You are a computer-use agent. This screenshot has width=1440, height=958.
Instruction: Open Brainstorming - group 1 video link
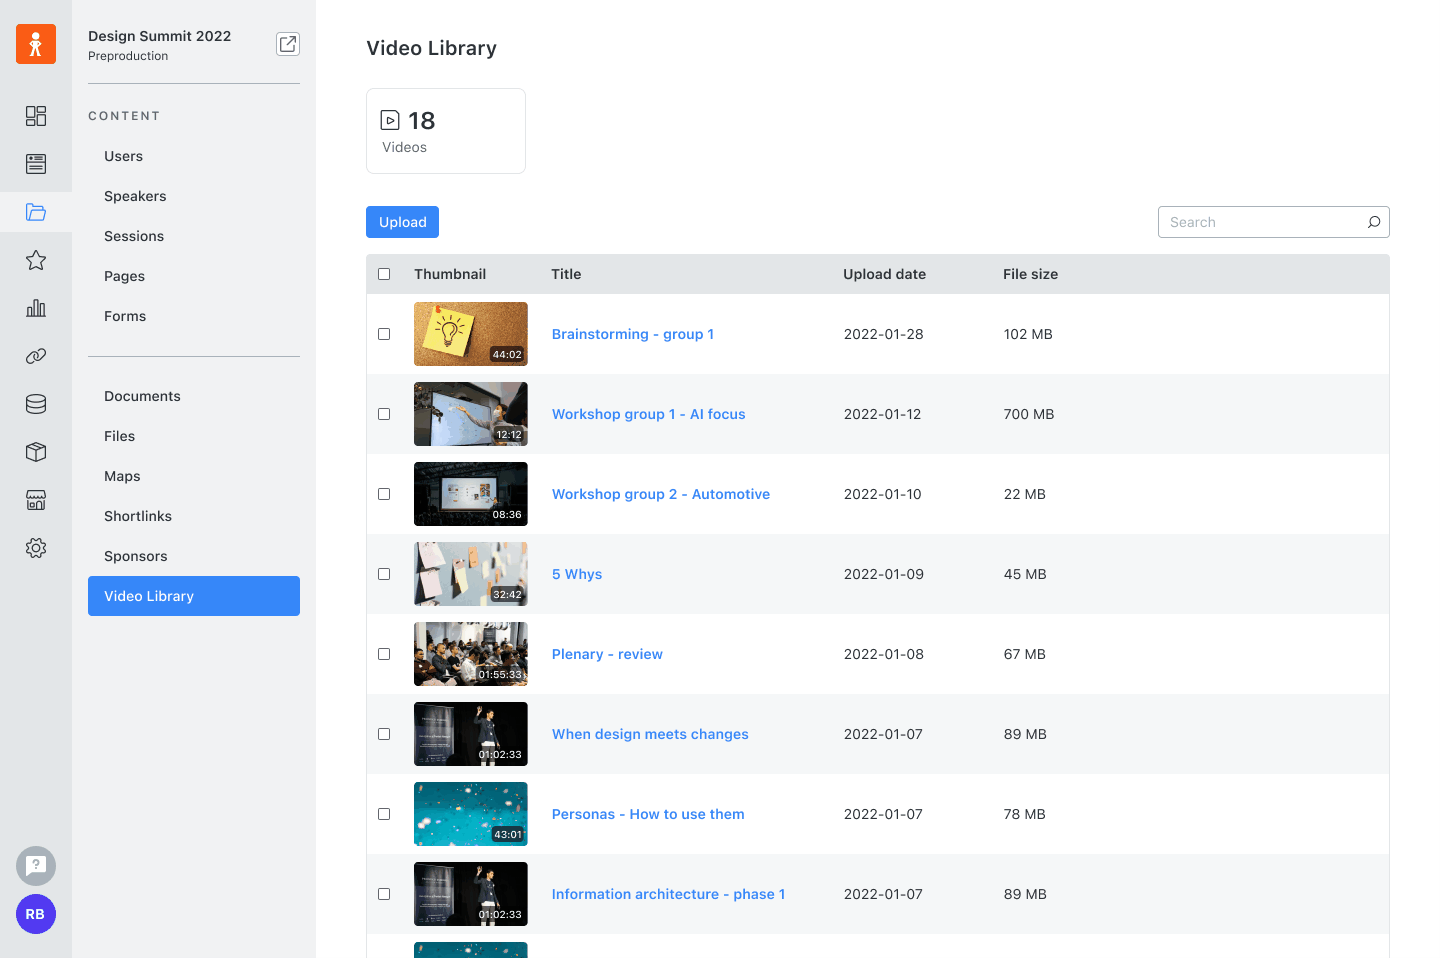(633, 334)
